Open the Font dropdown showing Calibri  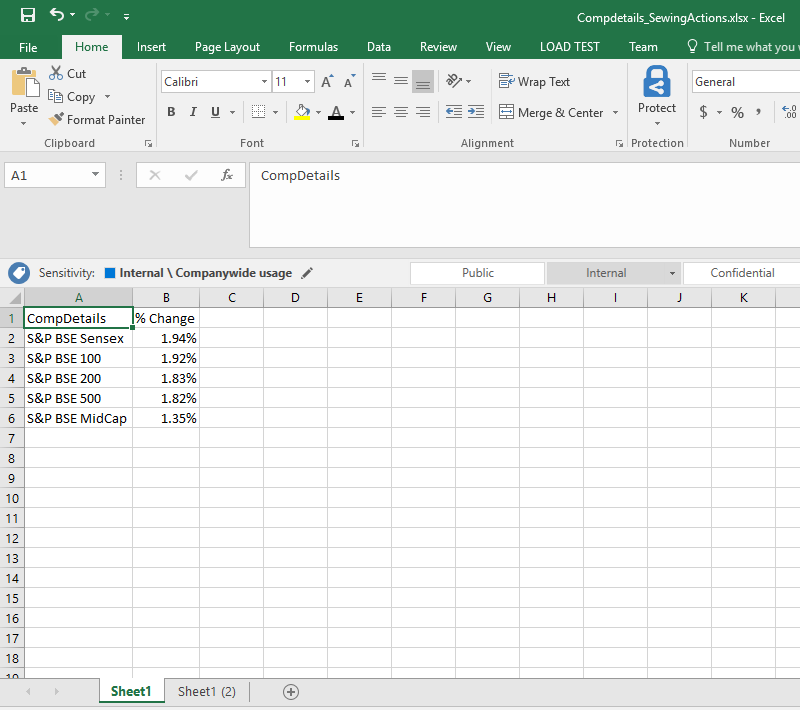[x=263, y=81]
